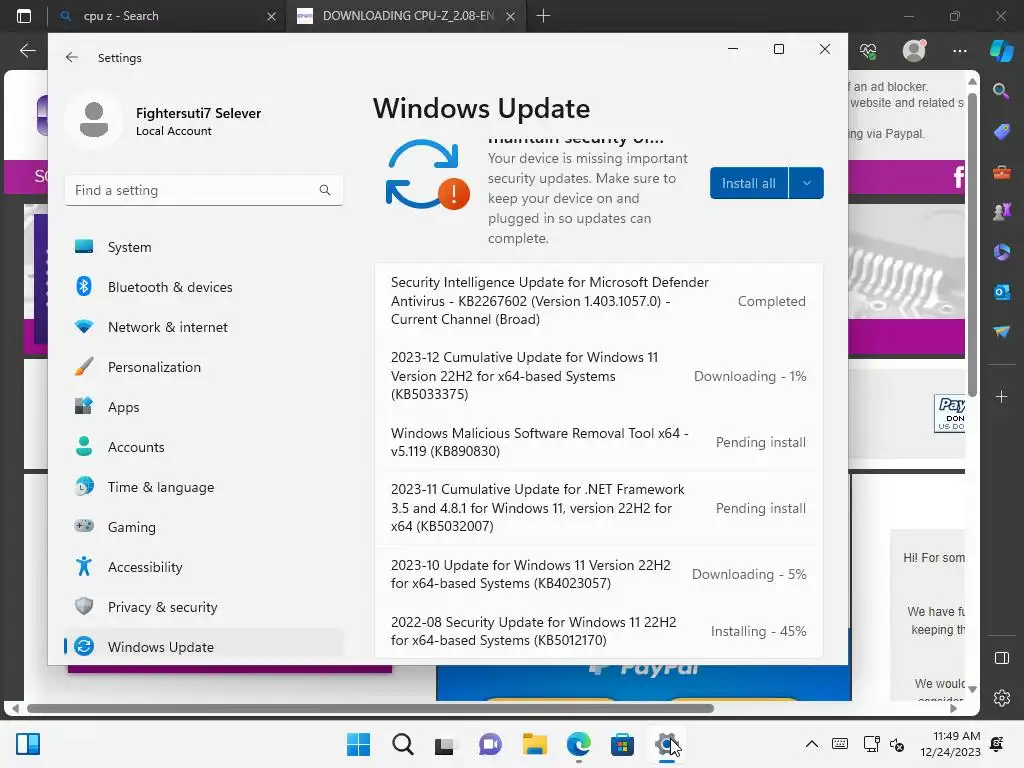Screen dimensions: 1024x768
Task: Open the taskbar clock showing 11:49 AM
Action: tap(950, 744)
